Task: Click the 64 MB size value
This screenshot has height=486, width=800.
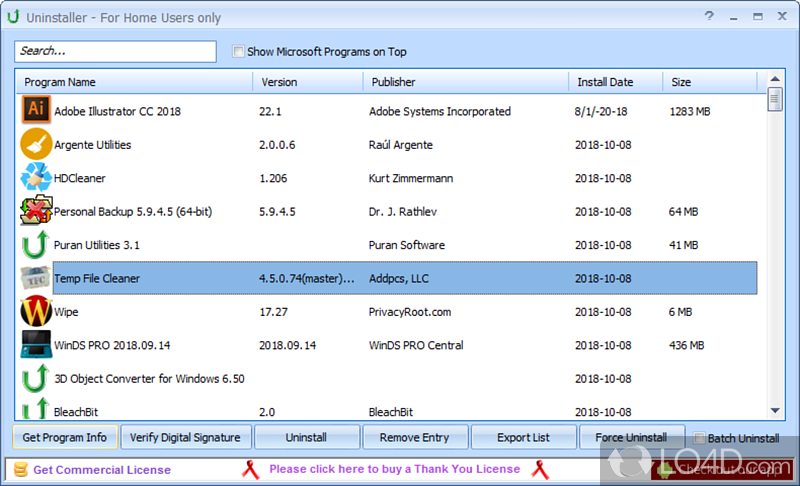Action: coord(683,212)
